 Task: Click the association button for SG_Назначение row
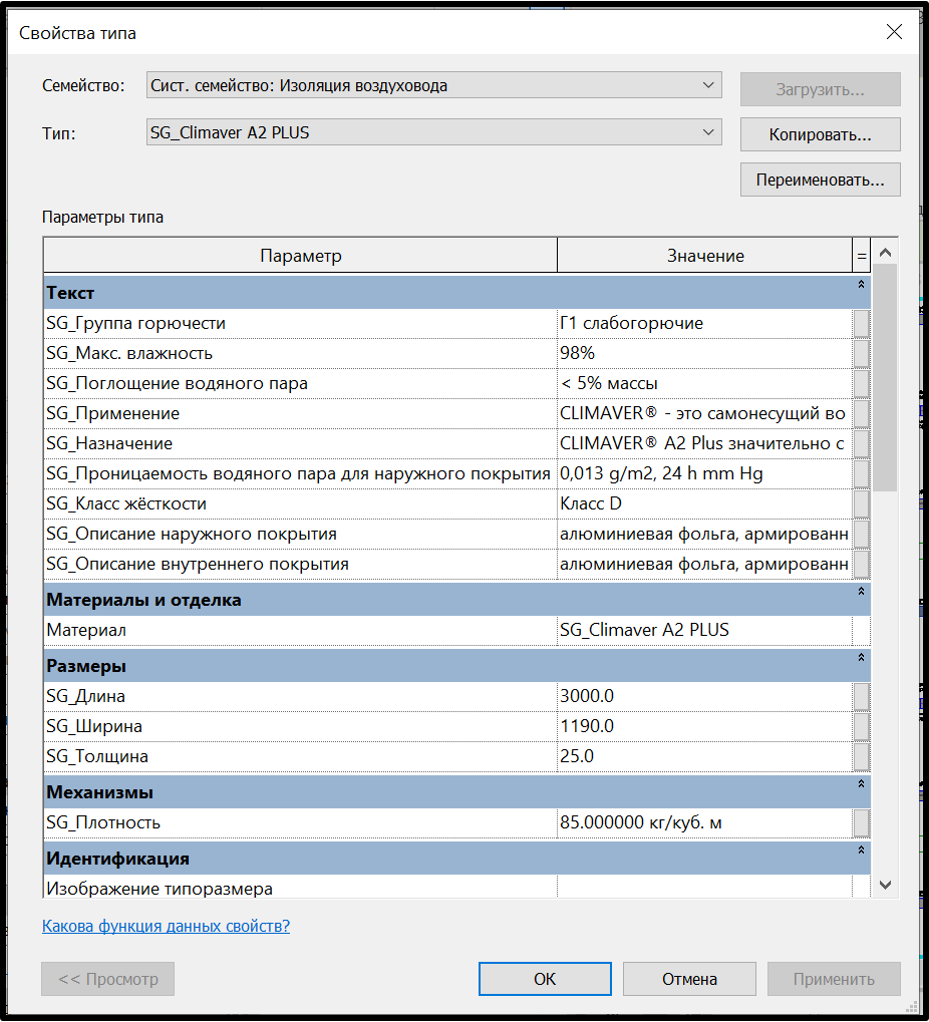[x=861, y=443]
